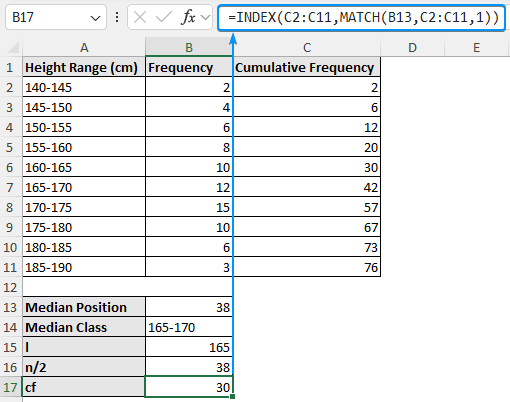The width and height of the screenshot is (510, 402).
Task: Click cumulative frequency value 42
Action: pos(307,187)
